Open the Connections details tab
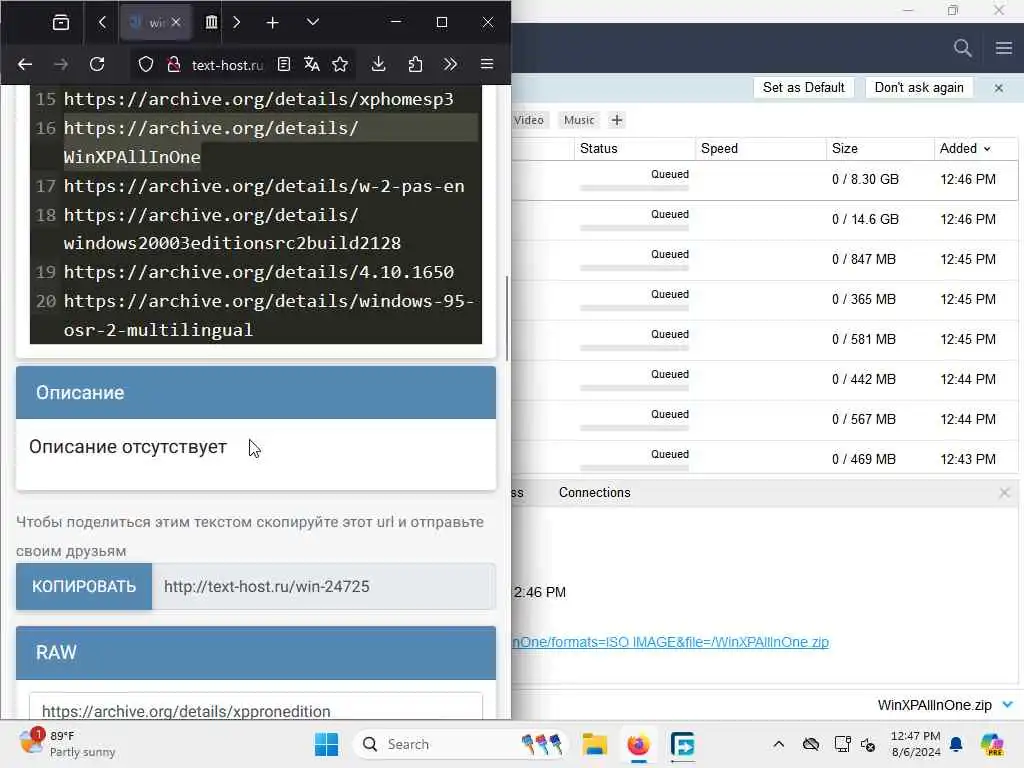Screen dimensions: 1024x768 [594, 492]
